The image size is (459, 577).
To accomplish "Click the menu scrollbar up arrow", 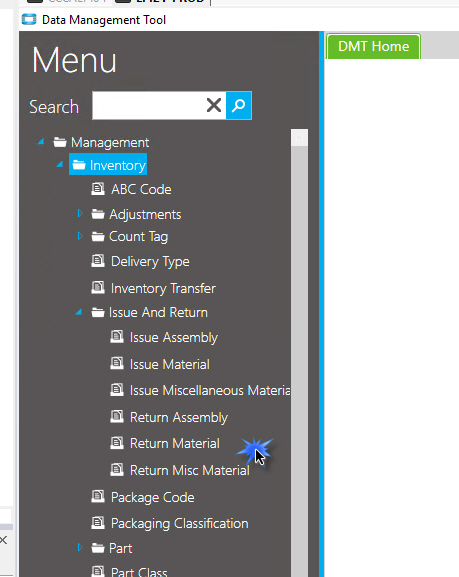I will point(299,138).
